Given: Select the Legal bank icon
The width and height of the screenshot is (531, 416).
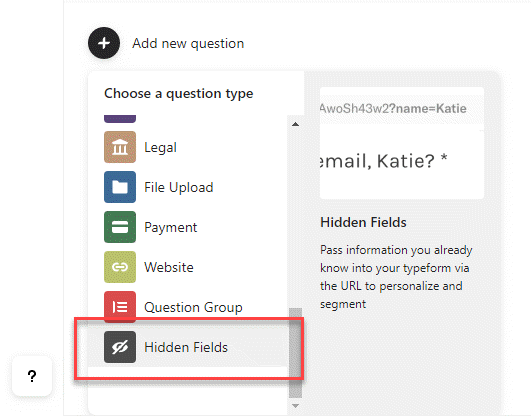Looking at the screenshot, I should (120, 147).
